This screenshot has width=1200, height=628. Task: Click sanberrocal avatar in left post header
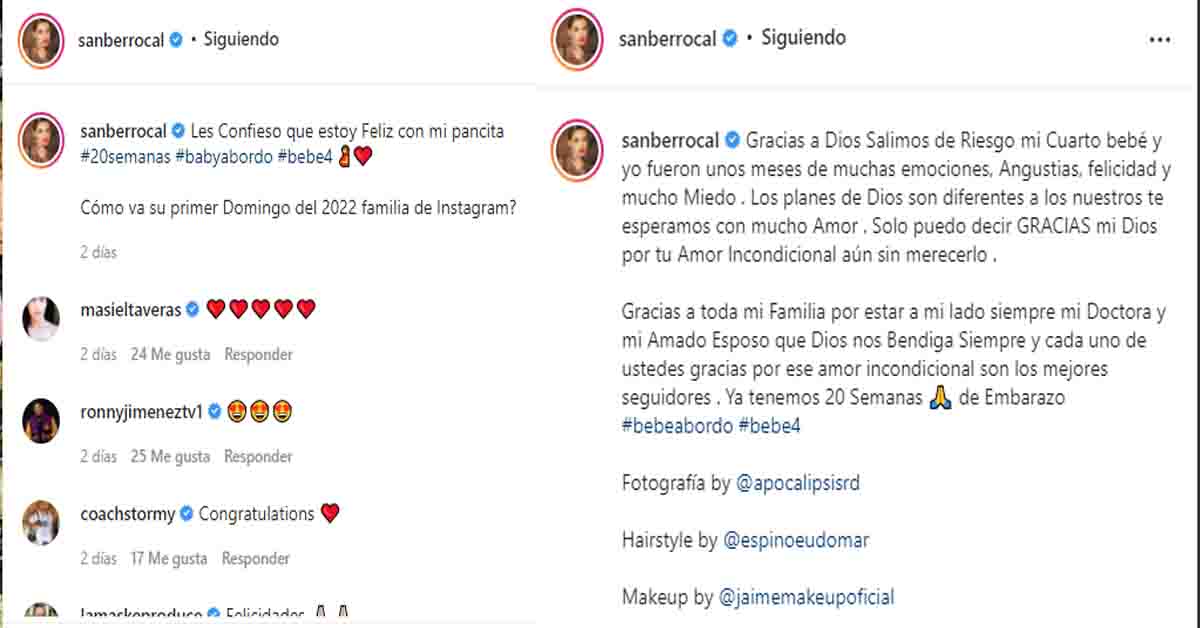click(41, 42)
